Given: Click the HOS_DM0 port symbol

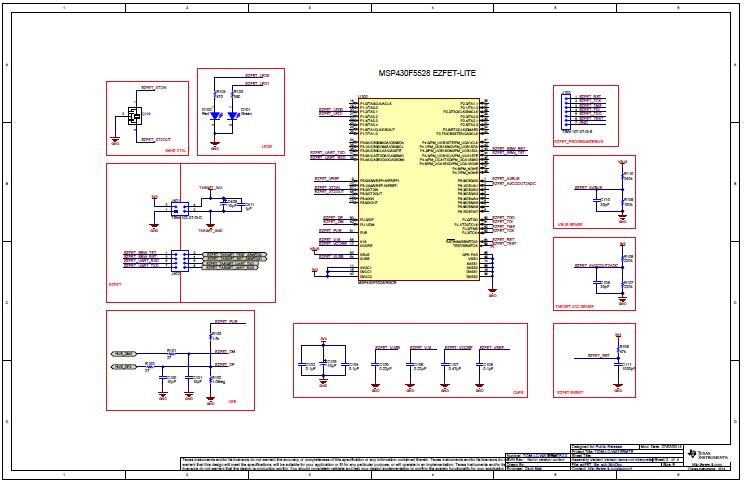Looking at the screenshot, I should coord(124,354).
